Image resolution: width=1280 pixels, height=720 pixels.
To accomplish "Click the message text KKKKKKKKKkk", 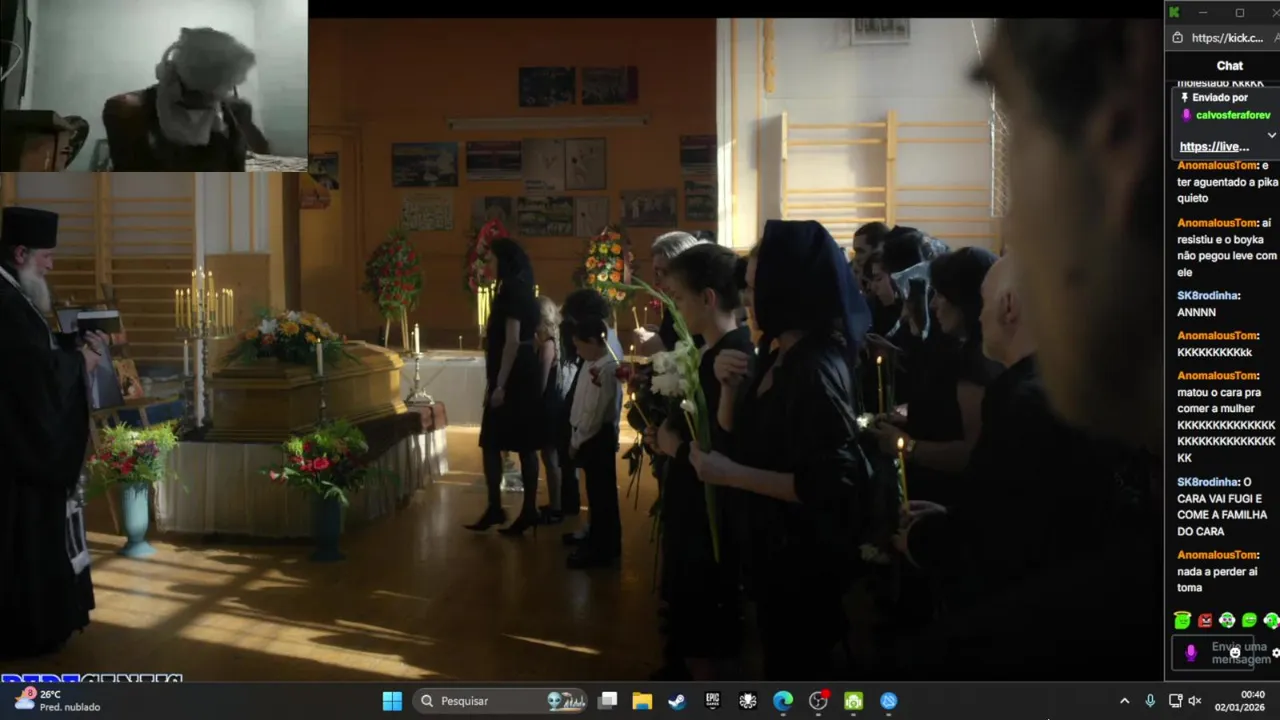I will [1214, 352].
